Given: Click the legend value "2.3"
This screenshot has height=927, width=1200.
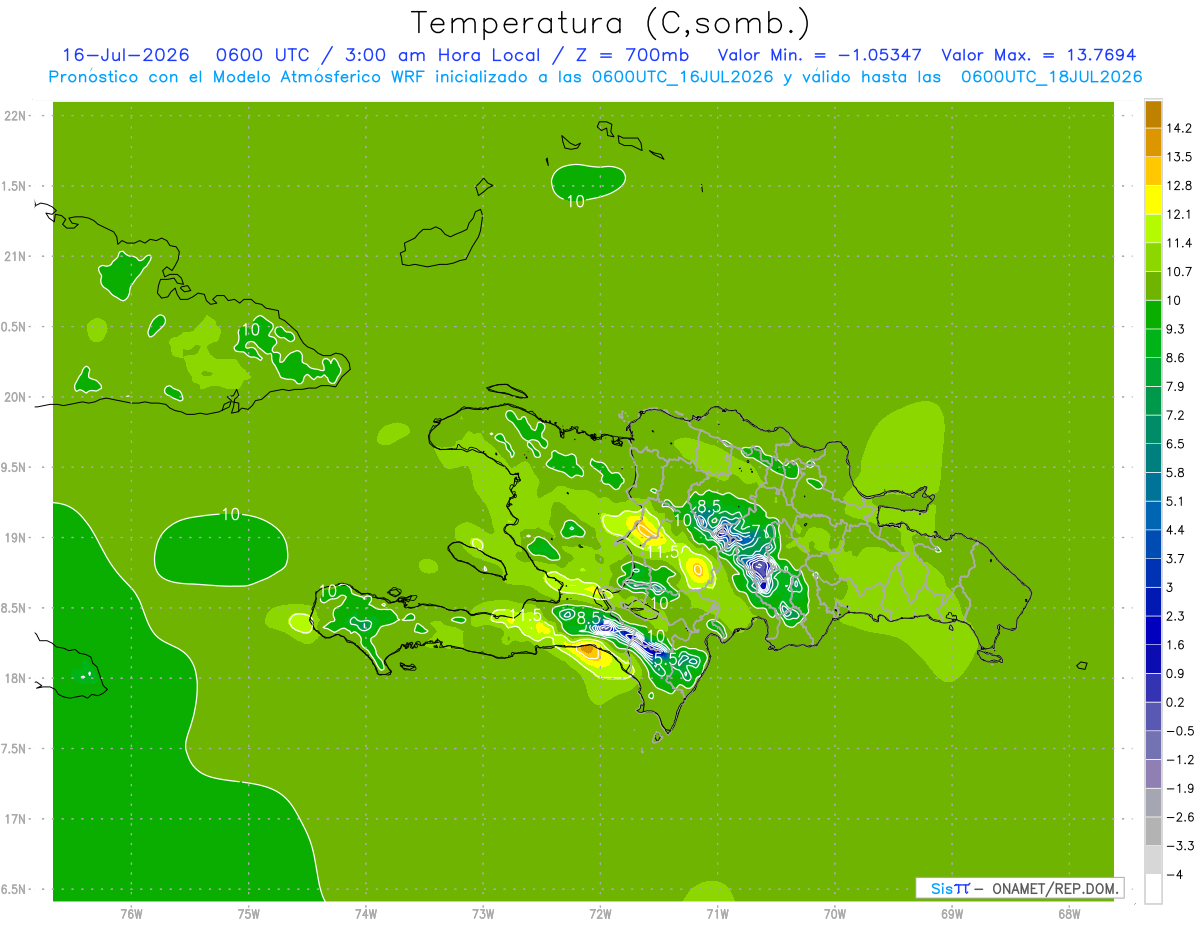Looking at the screenshot, I should (1174, 615).
